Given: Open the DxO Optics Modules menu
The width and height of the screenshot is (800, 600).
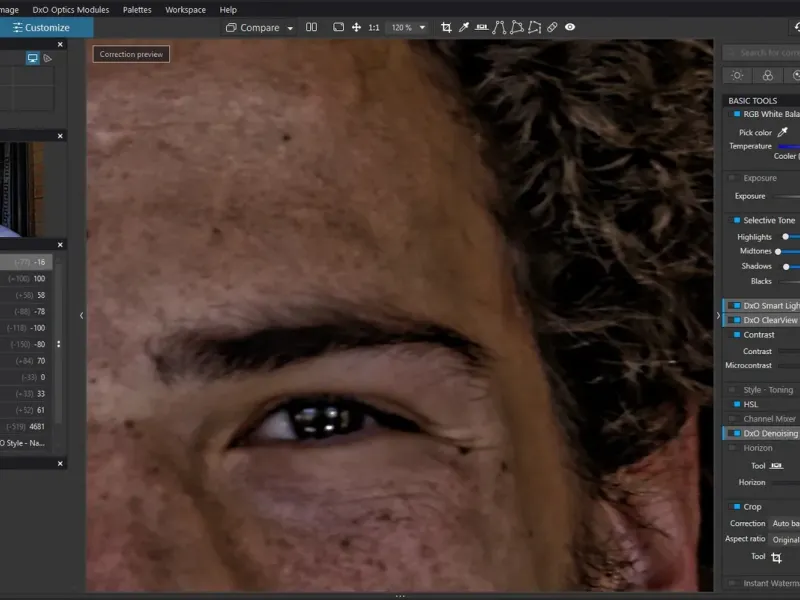Looking at the screenshot, I should coord(70,10).
